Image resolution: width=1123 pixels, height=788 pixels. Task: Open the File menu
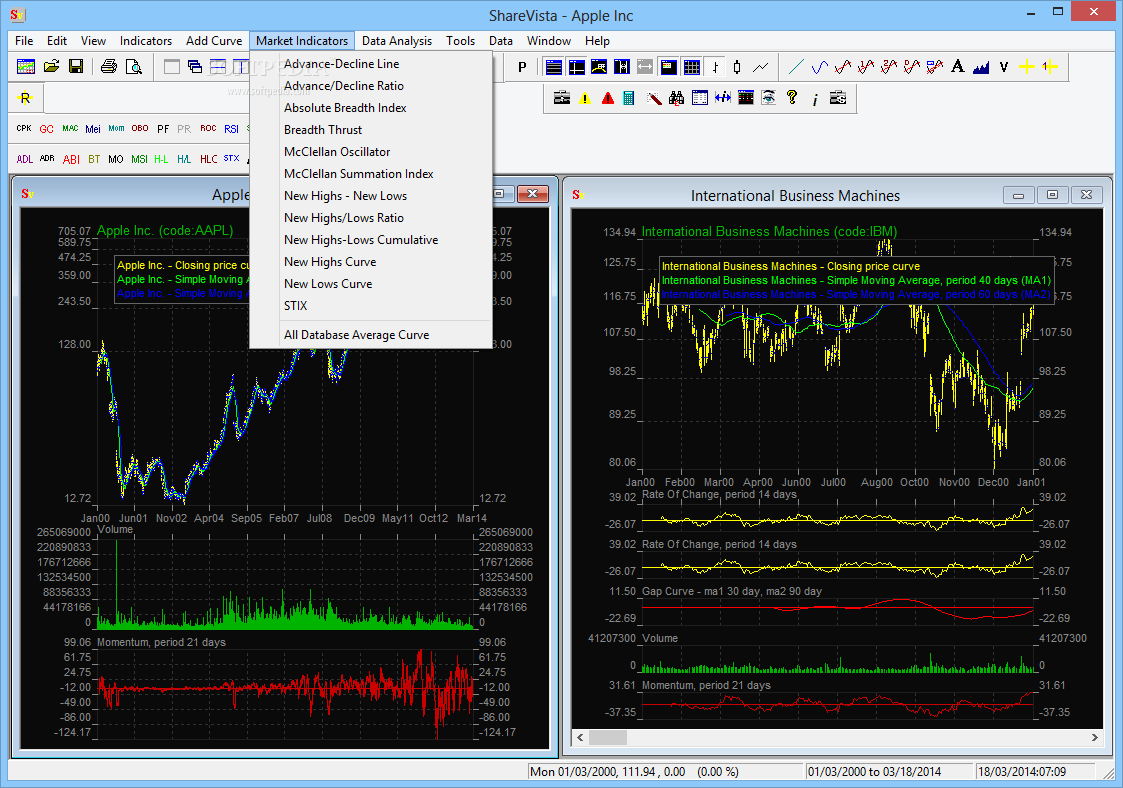tap(24, 41)
